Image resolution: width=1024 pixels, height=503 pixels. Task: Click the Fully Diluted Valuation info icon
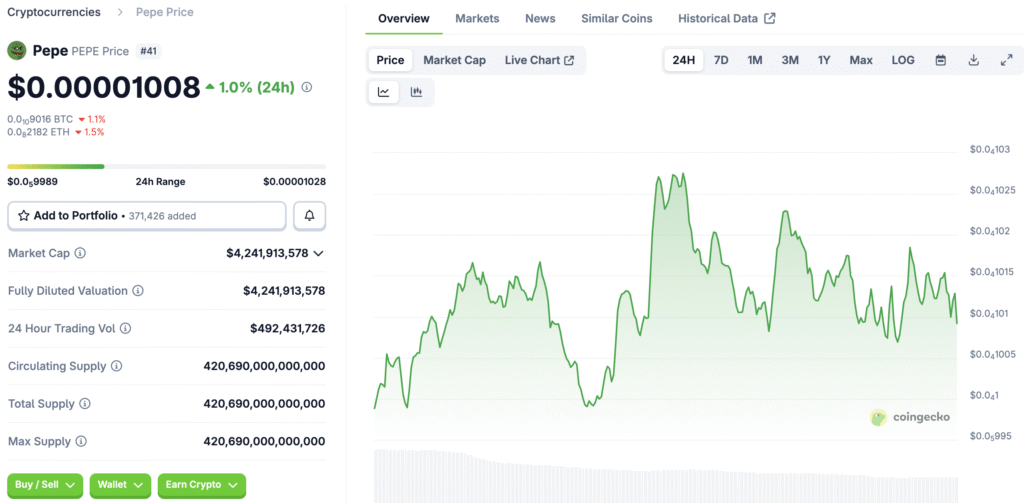(x=138, y=291)
